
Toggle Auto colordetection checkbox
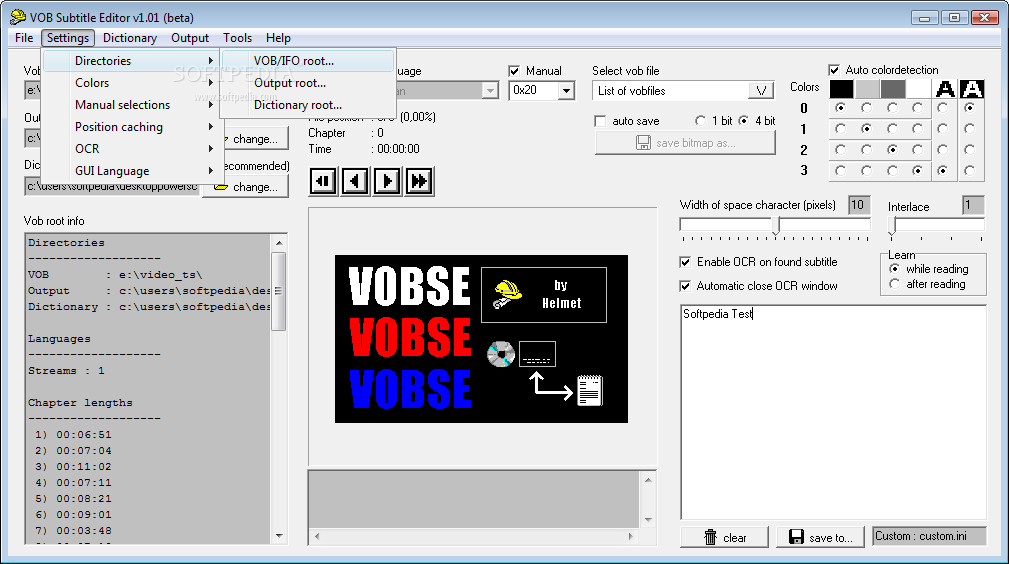834,70
